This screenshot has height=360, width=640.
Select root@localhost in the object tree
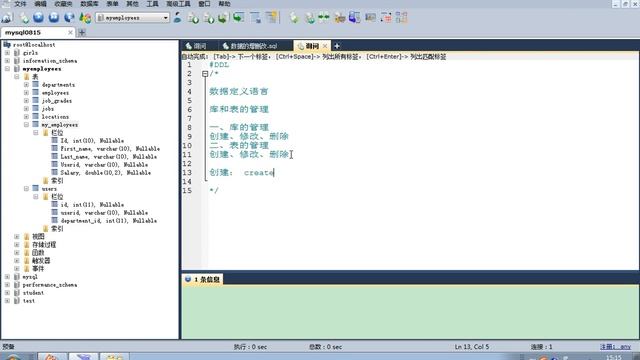34,45
